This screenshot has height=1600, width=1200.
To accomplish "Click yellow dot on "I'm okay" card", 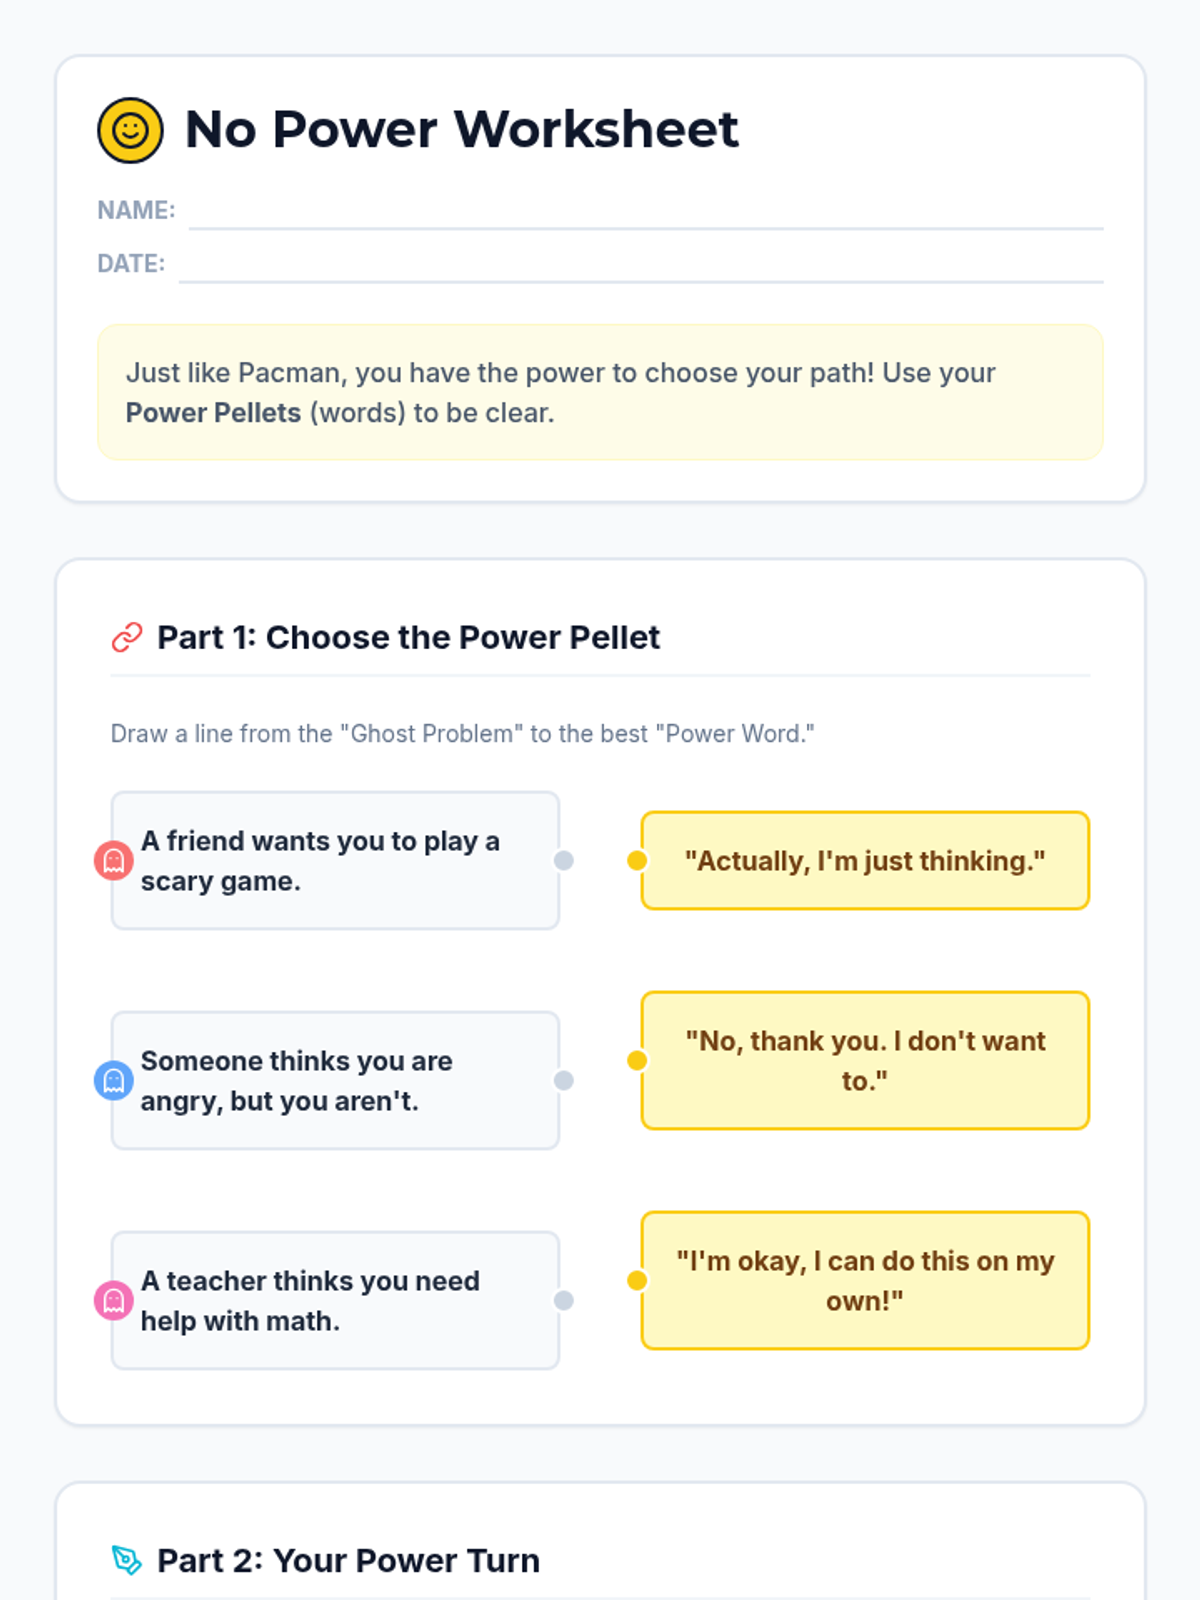I will (637, 1280).
